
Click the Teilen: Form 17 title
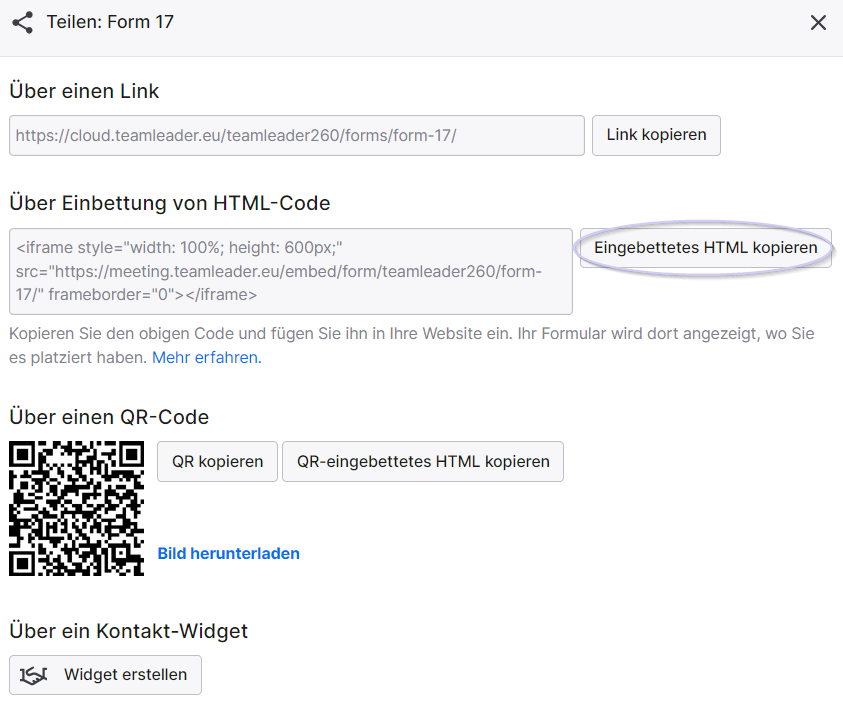click(x=110, y=22)
